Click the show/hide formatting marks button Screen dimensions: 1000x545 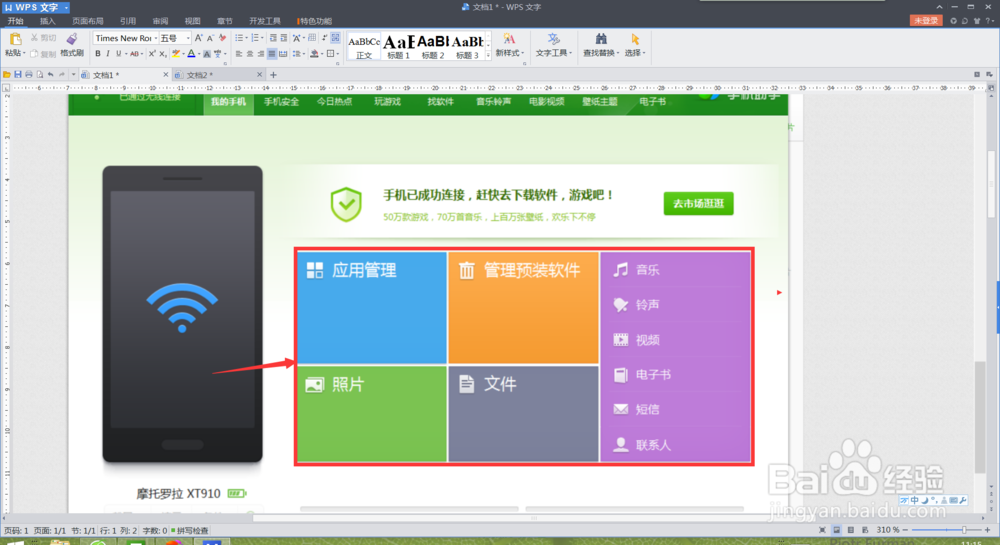(325, 38)
